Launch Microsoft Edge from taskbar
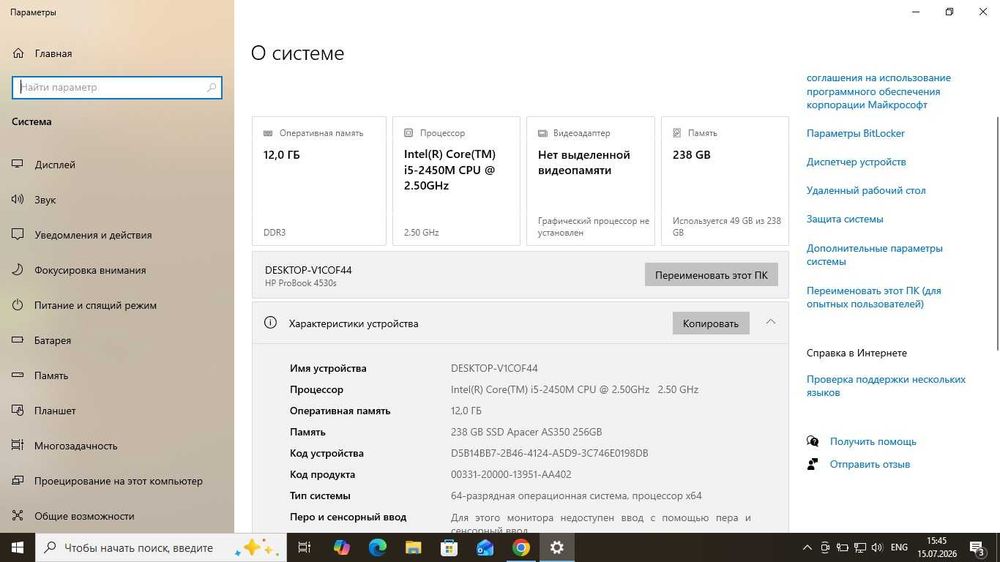Screen dimensions: 1000x562 [378, 547]
